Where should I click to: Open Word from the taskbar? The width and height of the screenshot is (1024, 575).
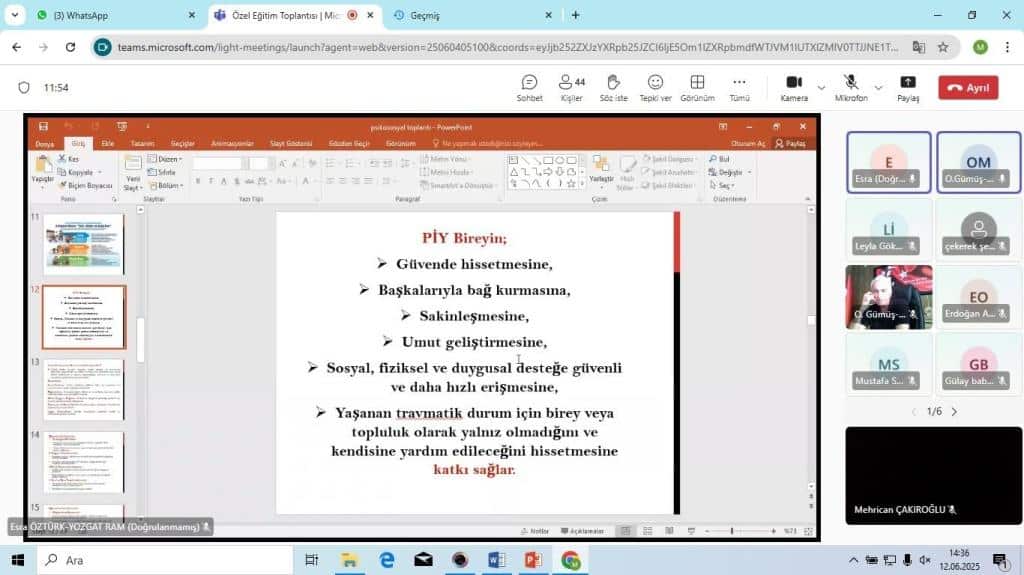496,560
